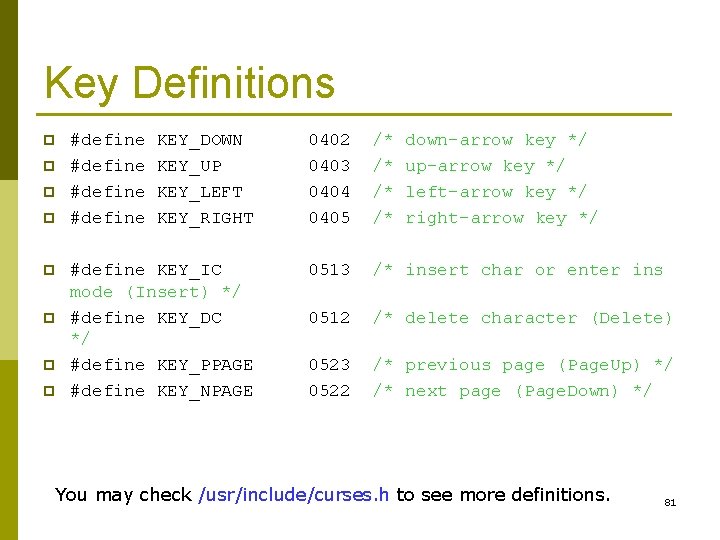The image size is (720, 540).
Task: Select the '#define KEY_UP' text
Action: point(146,166)
